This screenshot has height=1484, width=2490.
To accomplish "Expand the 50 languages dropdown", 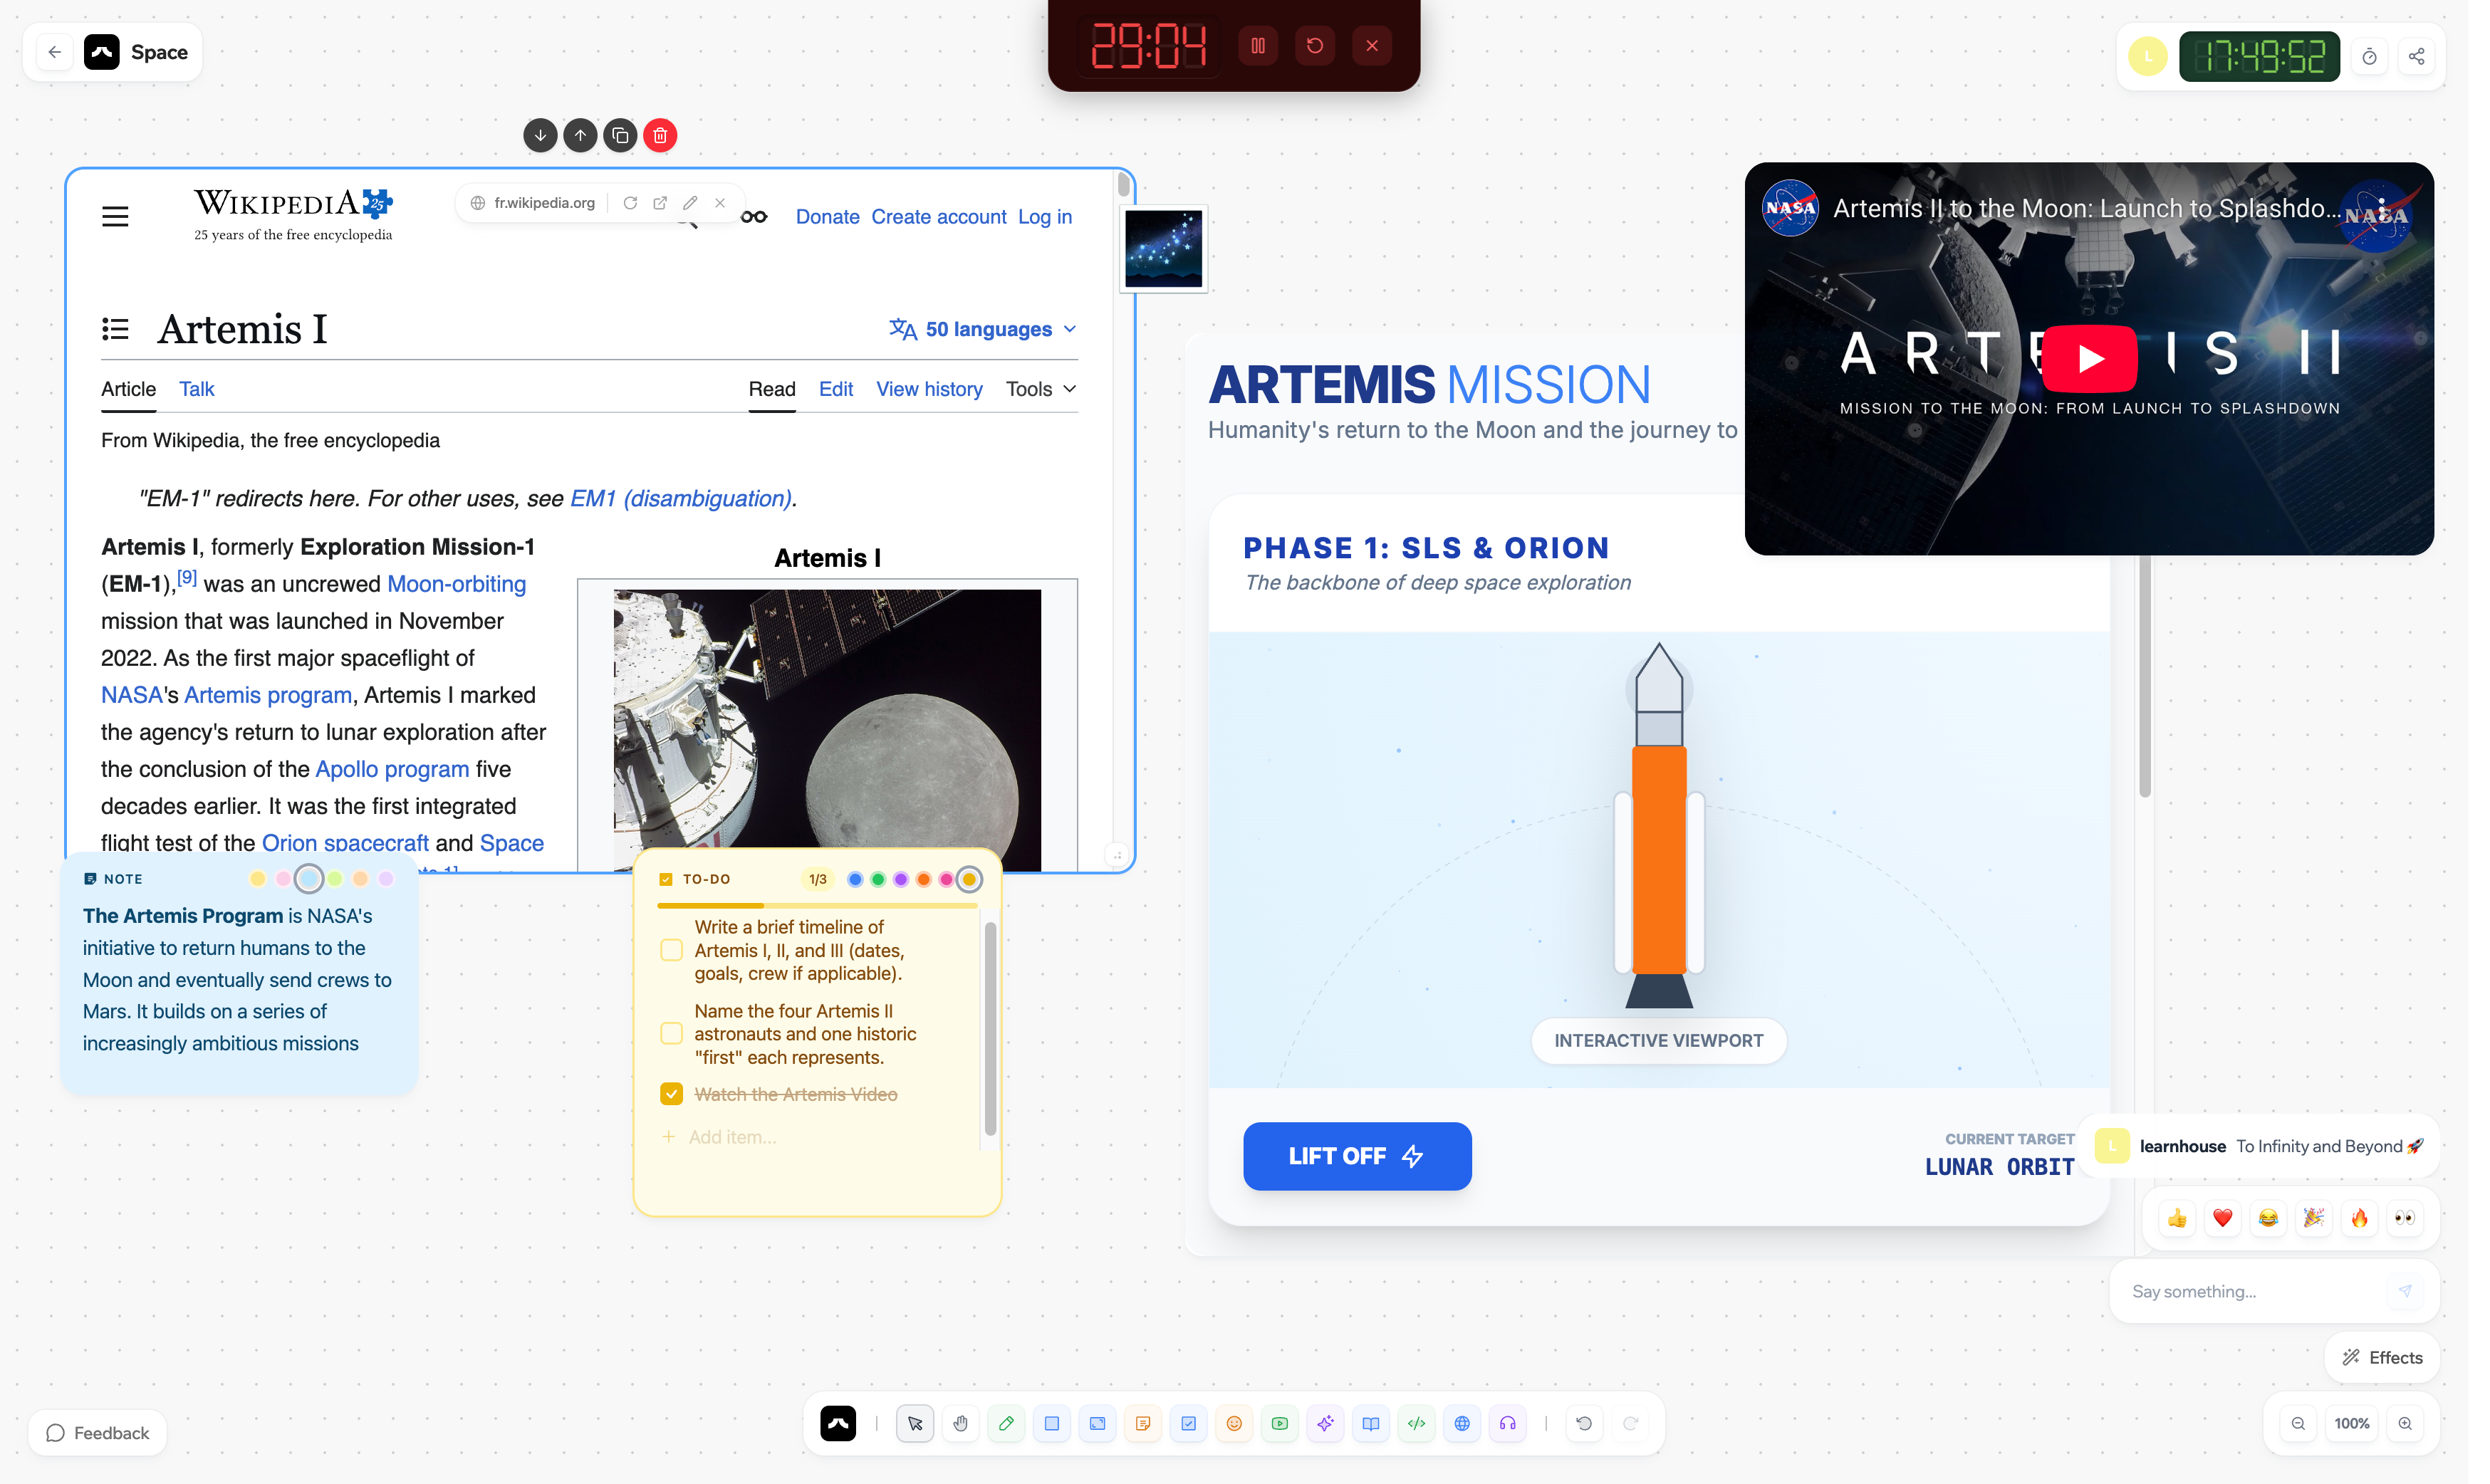I will (x=982, y=329).
